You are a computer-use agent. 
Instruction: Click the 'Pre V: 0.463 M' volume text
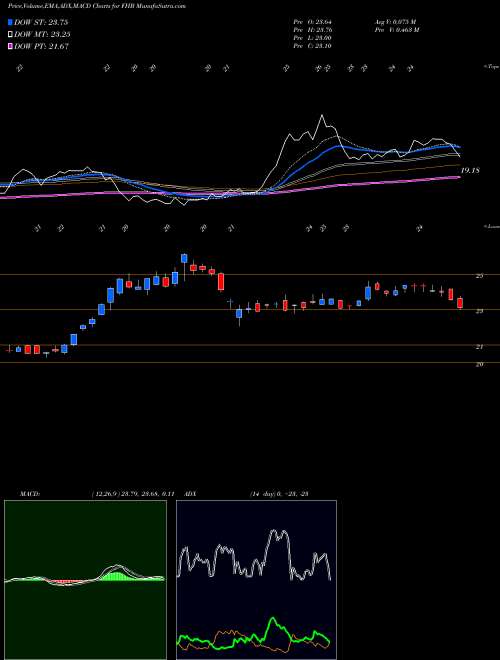[396, 30]
